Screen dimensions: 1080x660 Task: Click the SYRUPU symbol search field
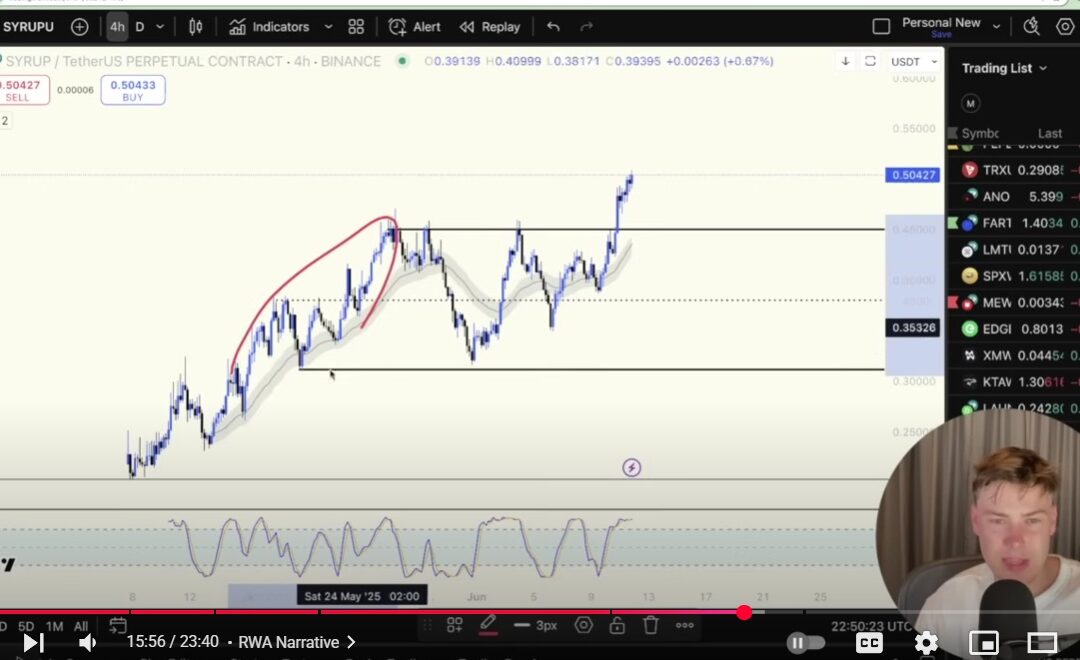pyautogui.click(x=28, y=27)
